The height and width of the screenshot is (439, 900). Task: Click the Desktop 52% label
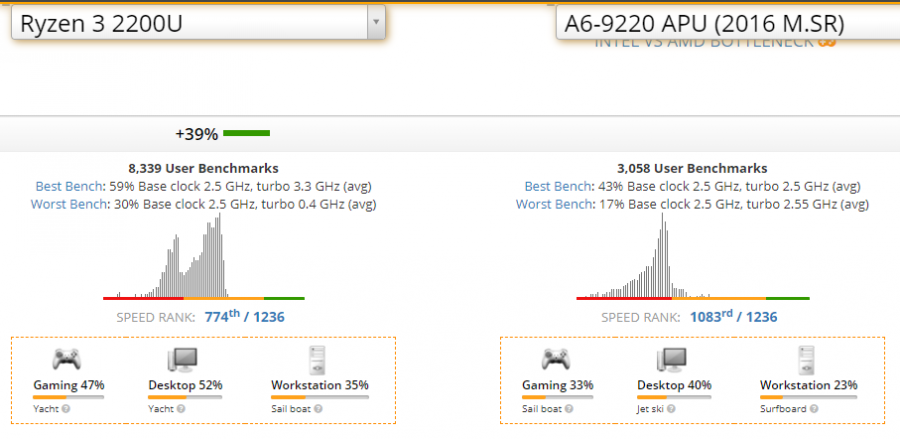tap(185, 385)
